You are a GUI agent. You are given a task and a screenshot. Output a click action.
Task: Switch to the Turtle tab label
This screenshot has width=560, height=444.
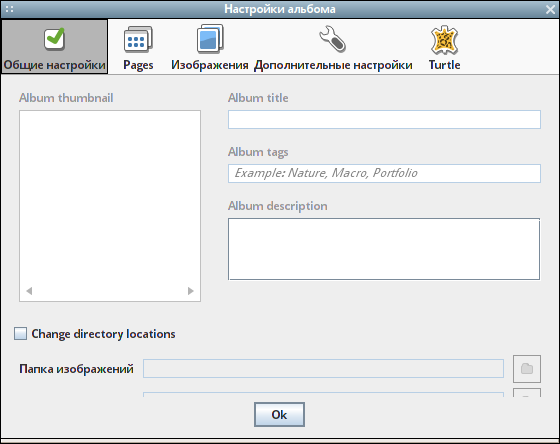click(x=444, y=65)
